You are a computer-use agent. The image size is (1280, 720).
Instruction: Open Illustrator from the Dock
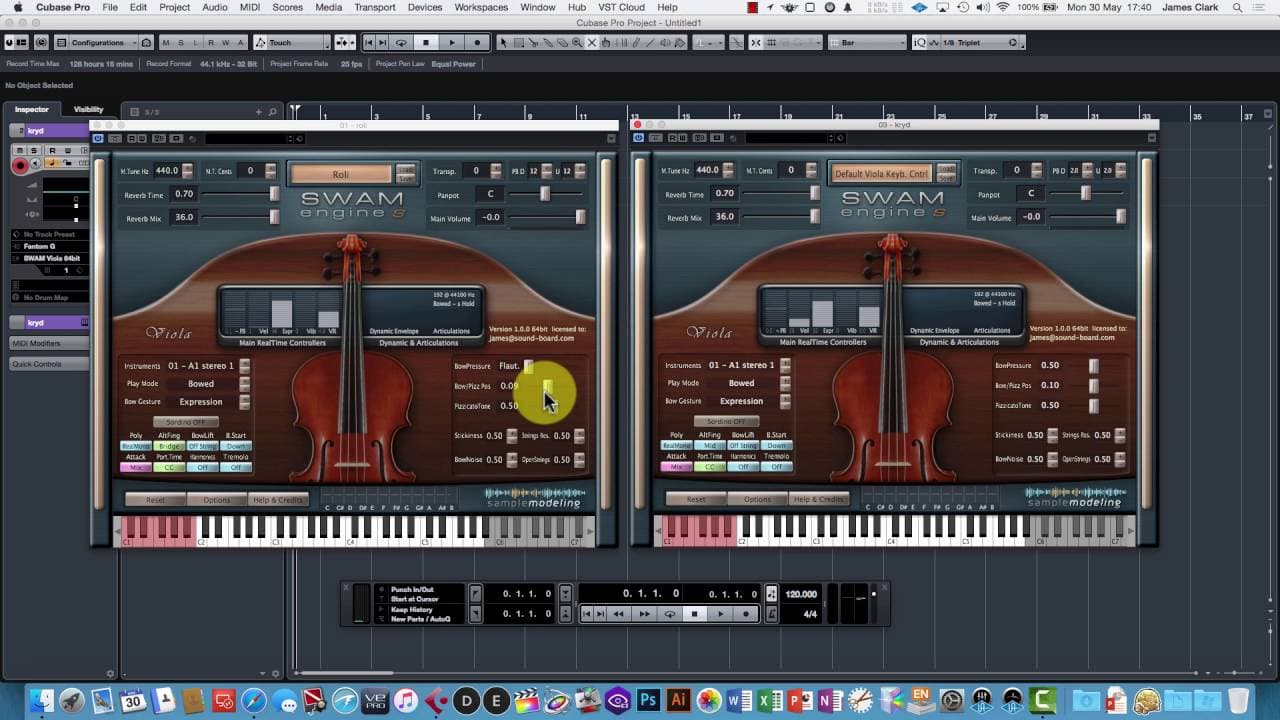pos(678,701)
